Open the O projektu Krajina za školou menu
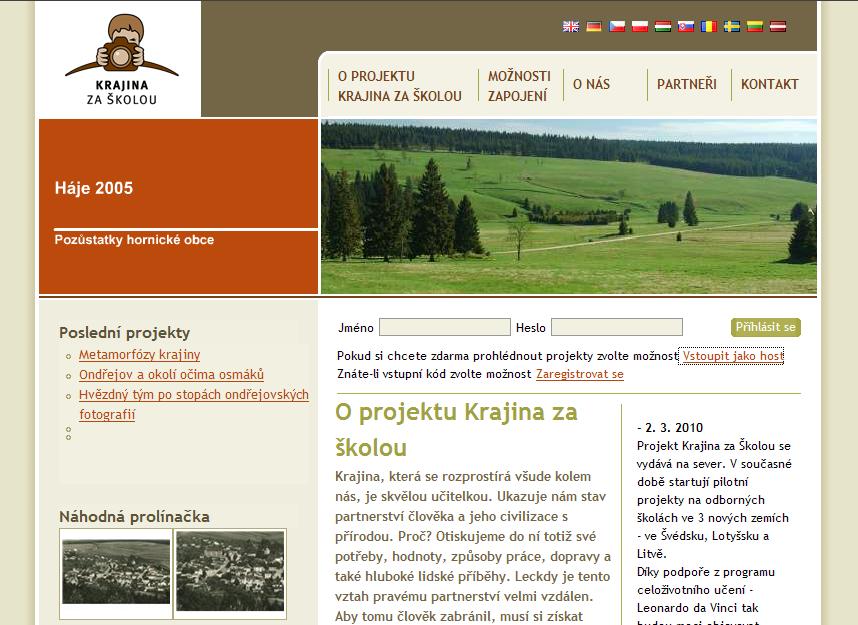 [399, 86]
